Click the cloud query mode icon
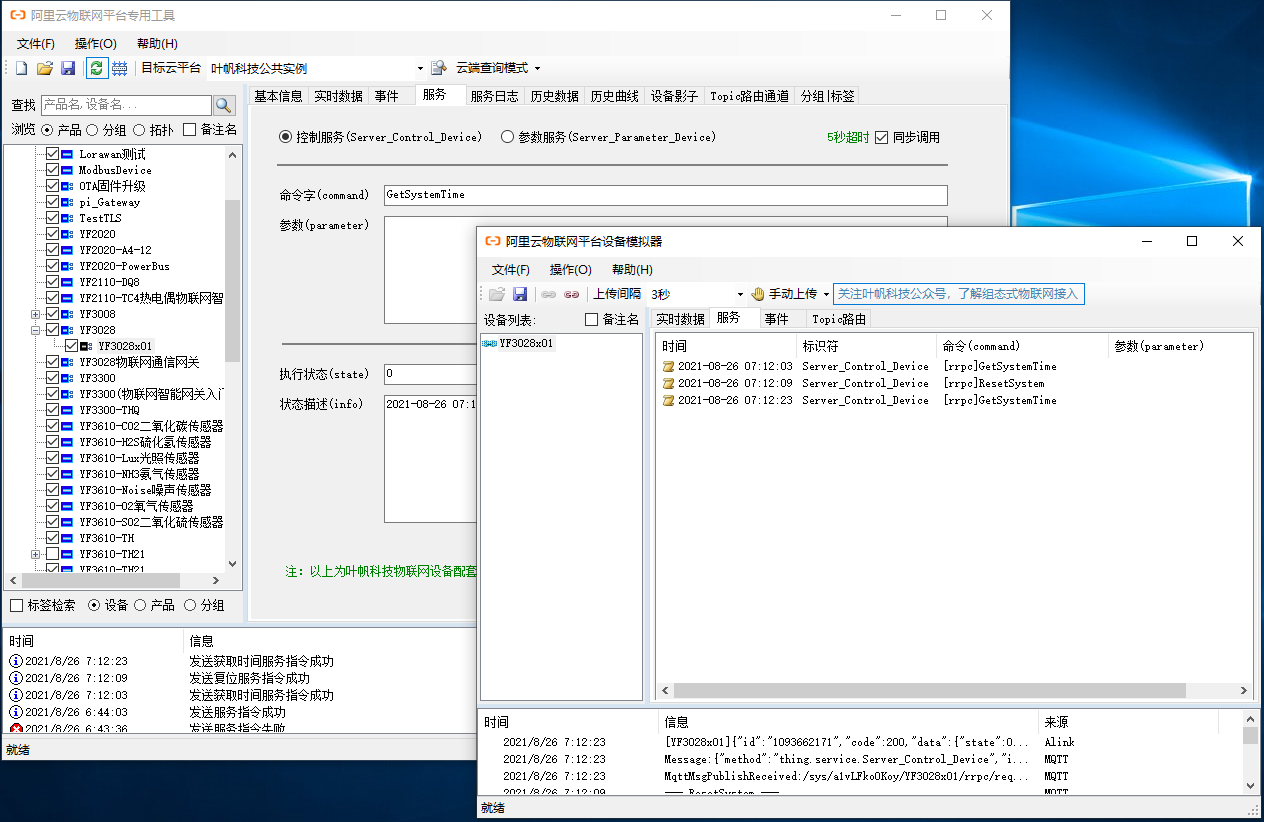This screenshot has width=1264, height=822. (438, 68)
